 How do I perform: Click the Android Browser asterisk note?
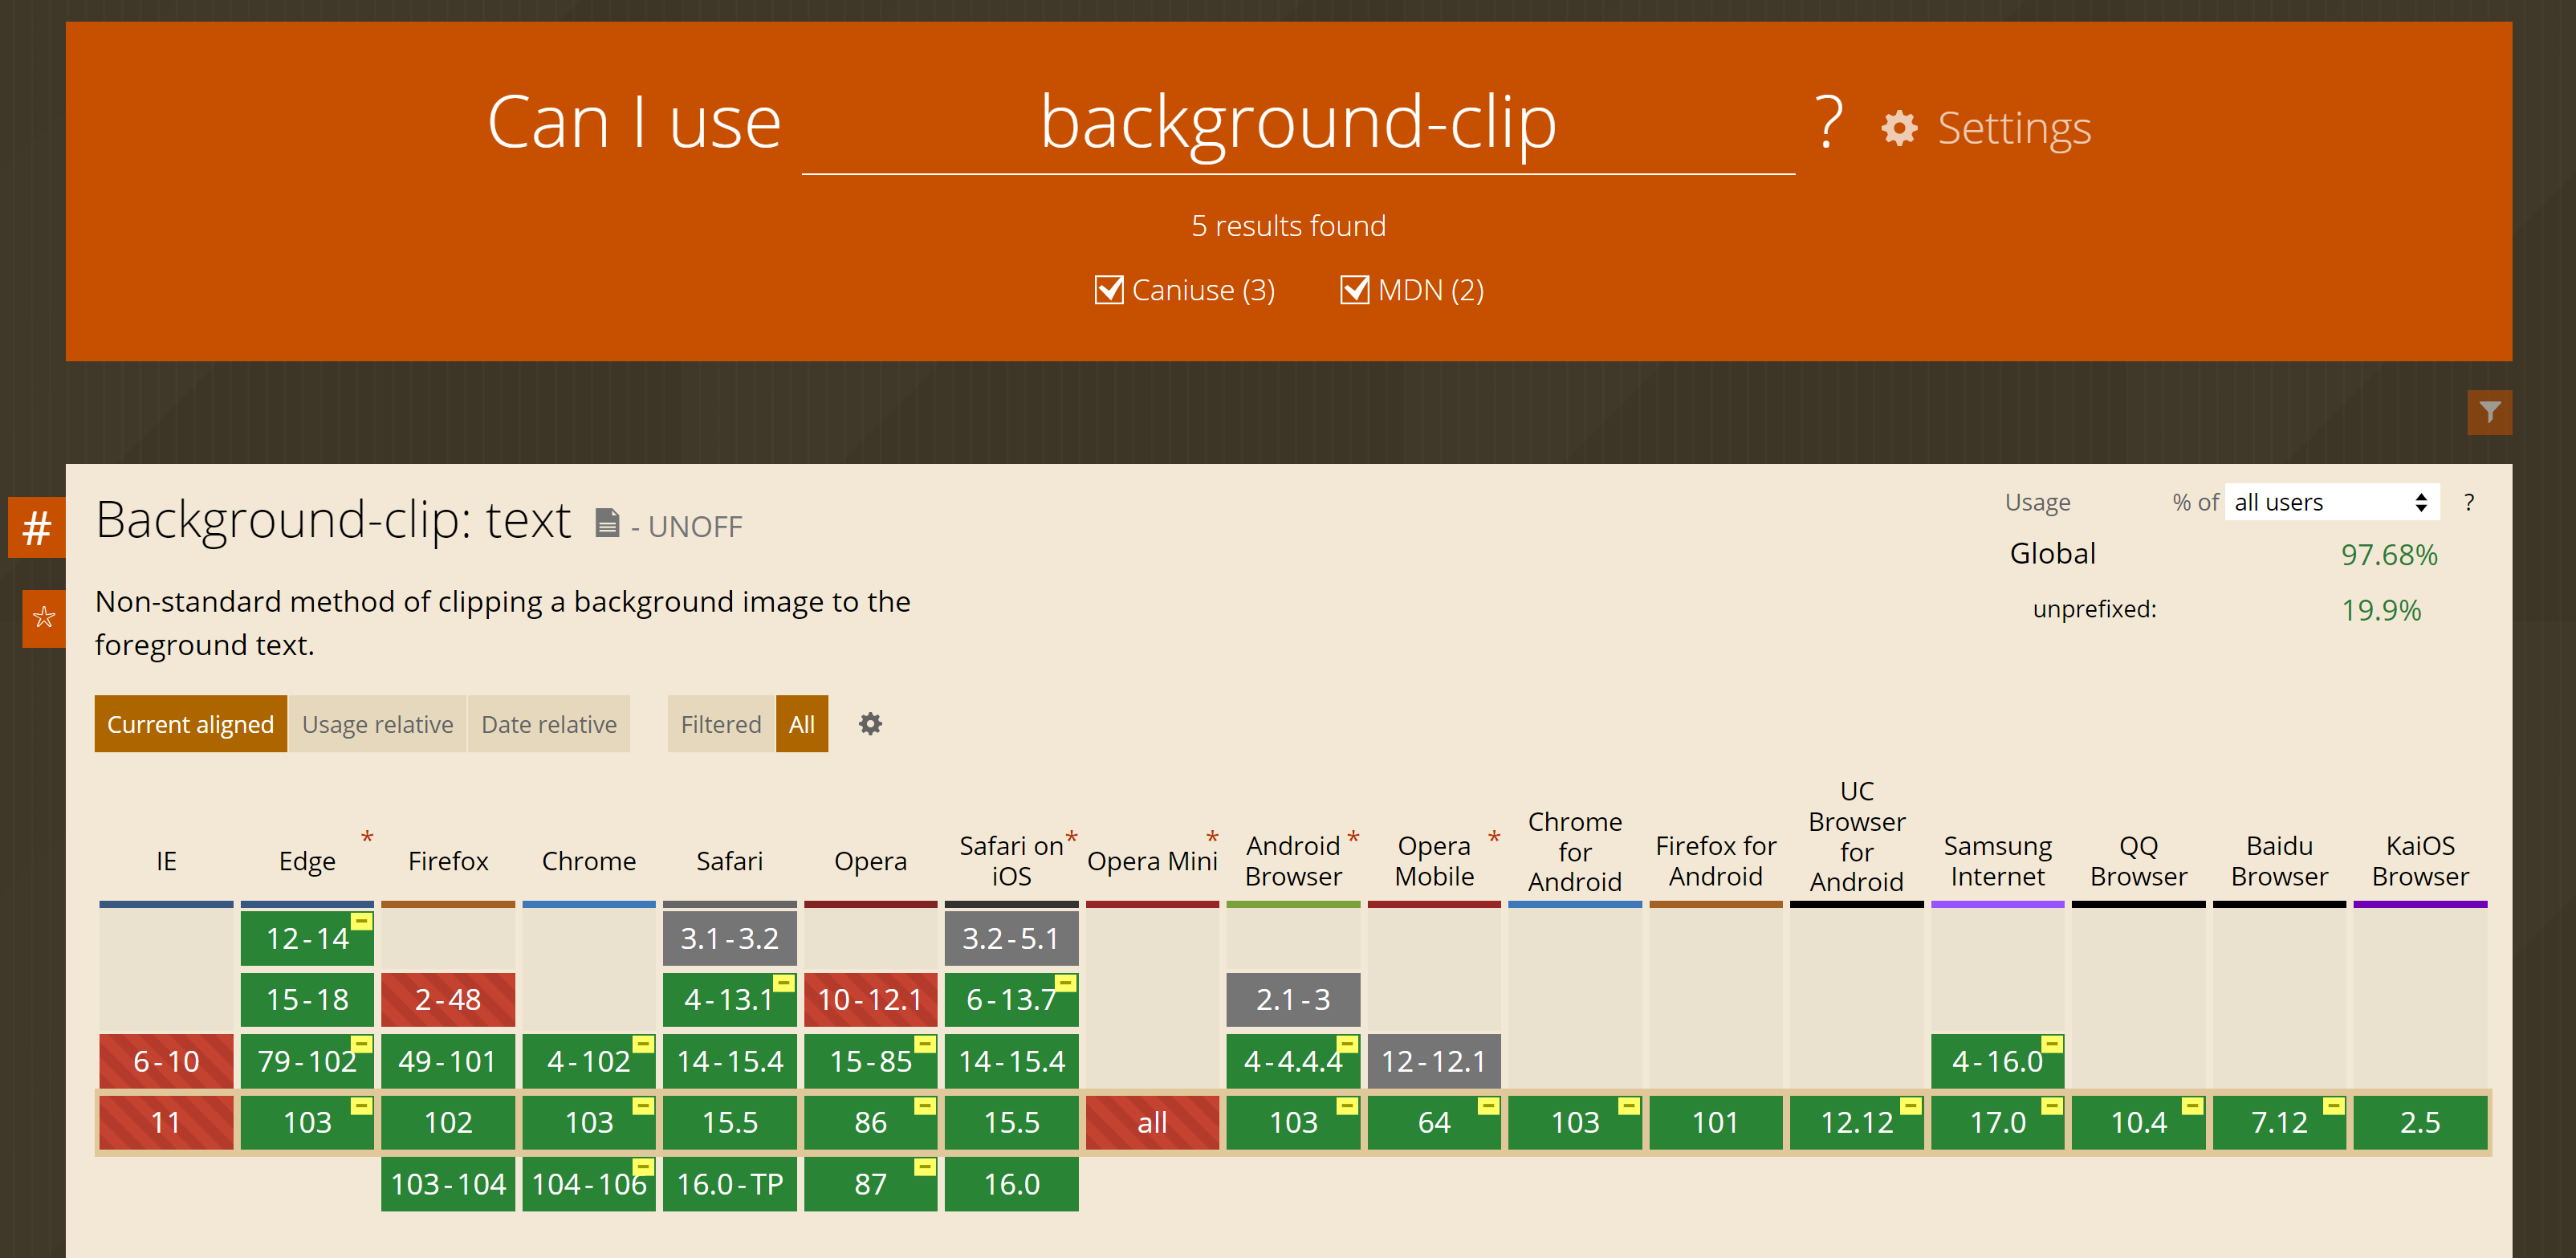[1353, 837]
